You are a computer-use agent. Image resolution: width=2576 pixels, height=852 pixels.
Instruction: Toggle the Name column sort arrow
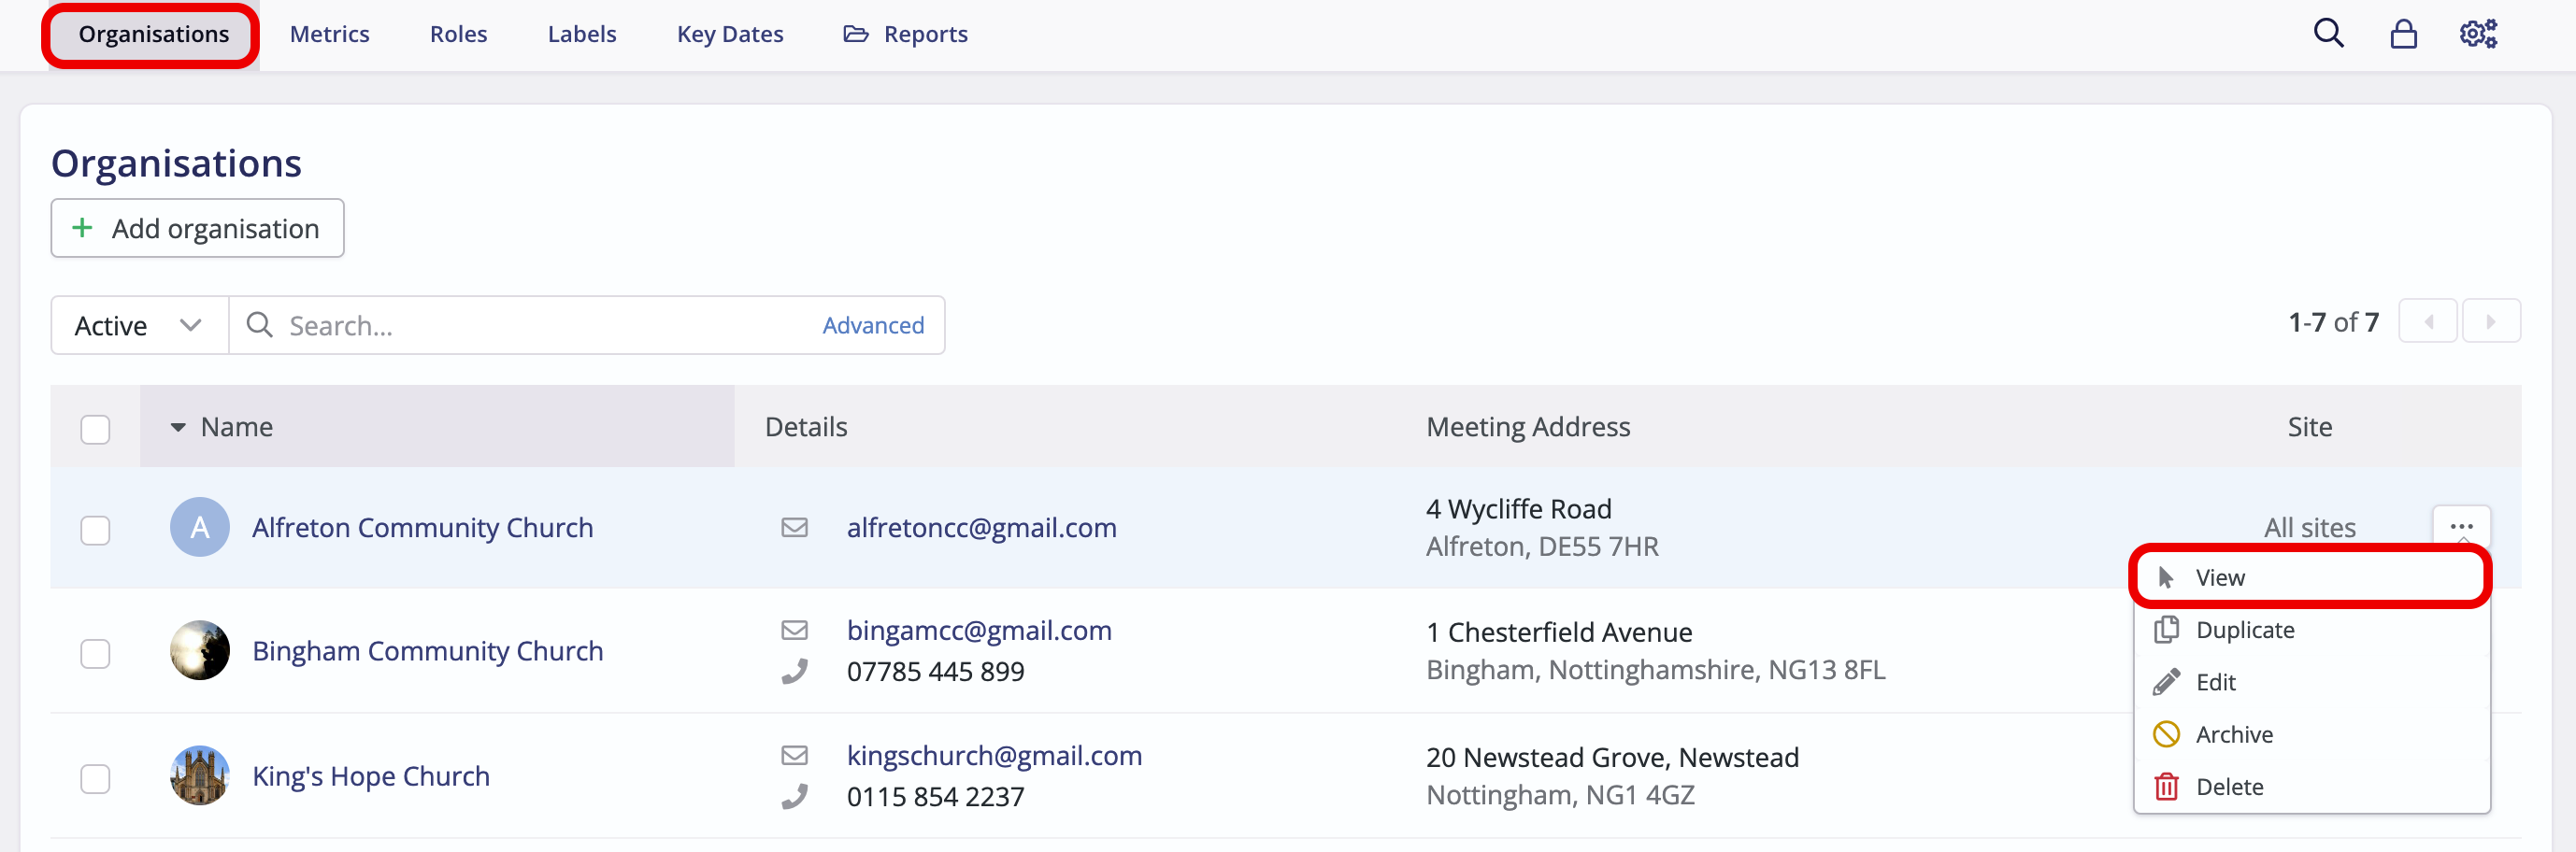pyautogui.click(x=178, y=427)
